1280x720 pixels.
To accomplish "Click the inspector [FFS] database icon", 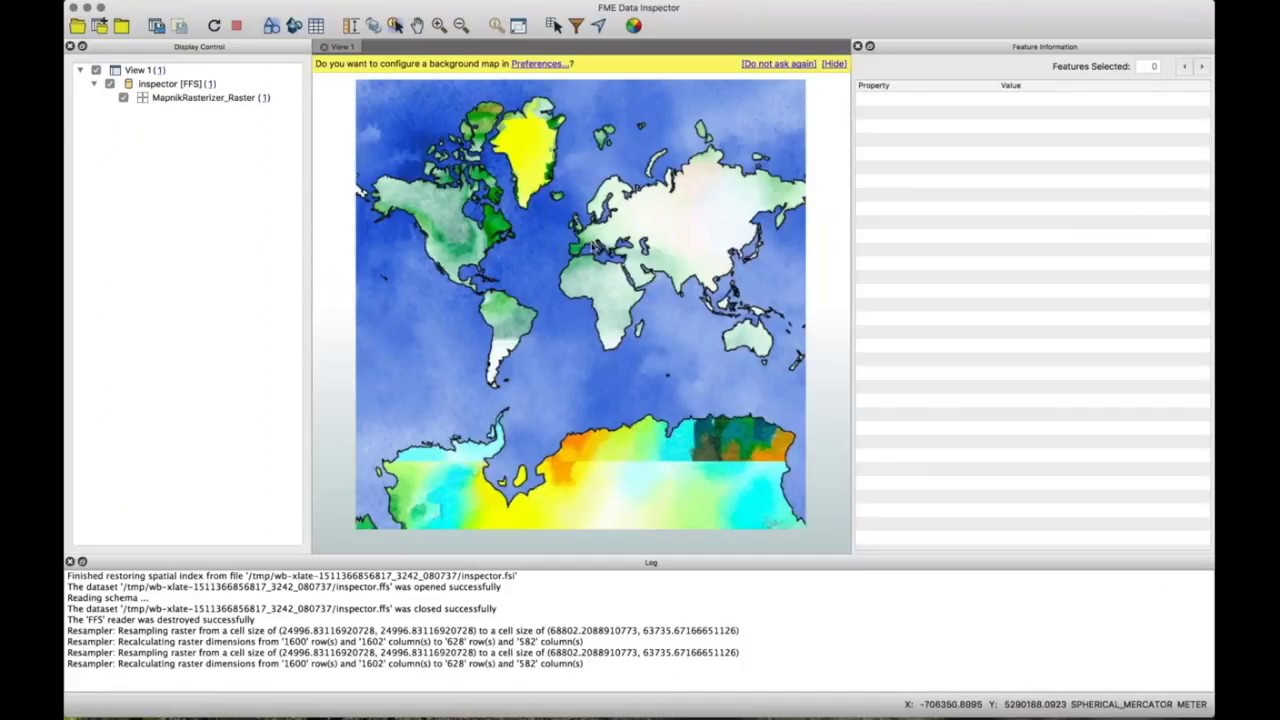I will coord(128,84).
